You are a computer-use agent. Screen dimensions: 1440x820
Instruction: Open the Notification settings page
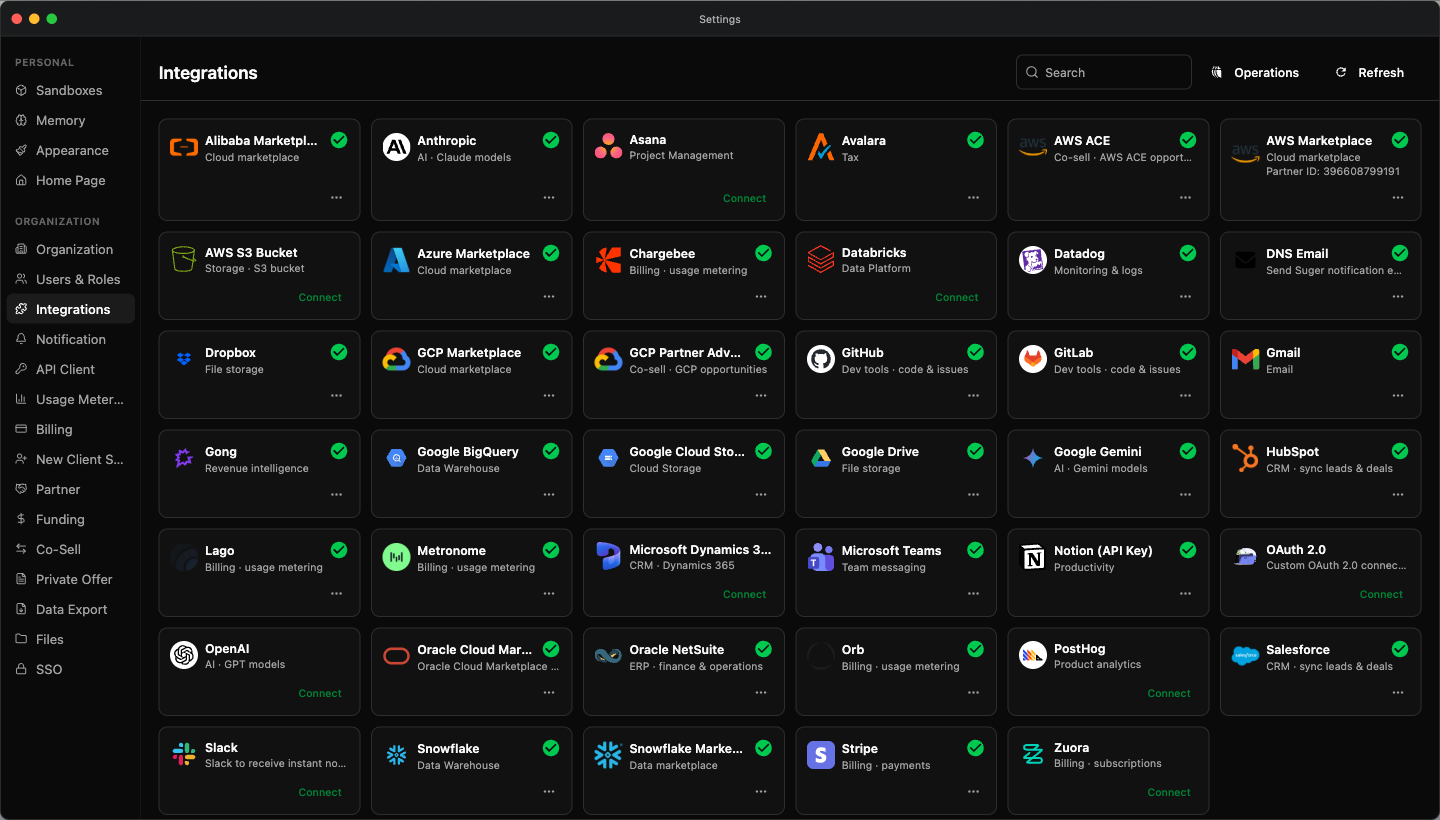70,339
